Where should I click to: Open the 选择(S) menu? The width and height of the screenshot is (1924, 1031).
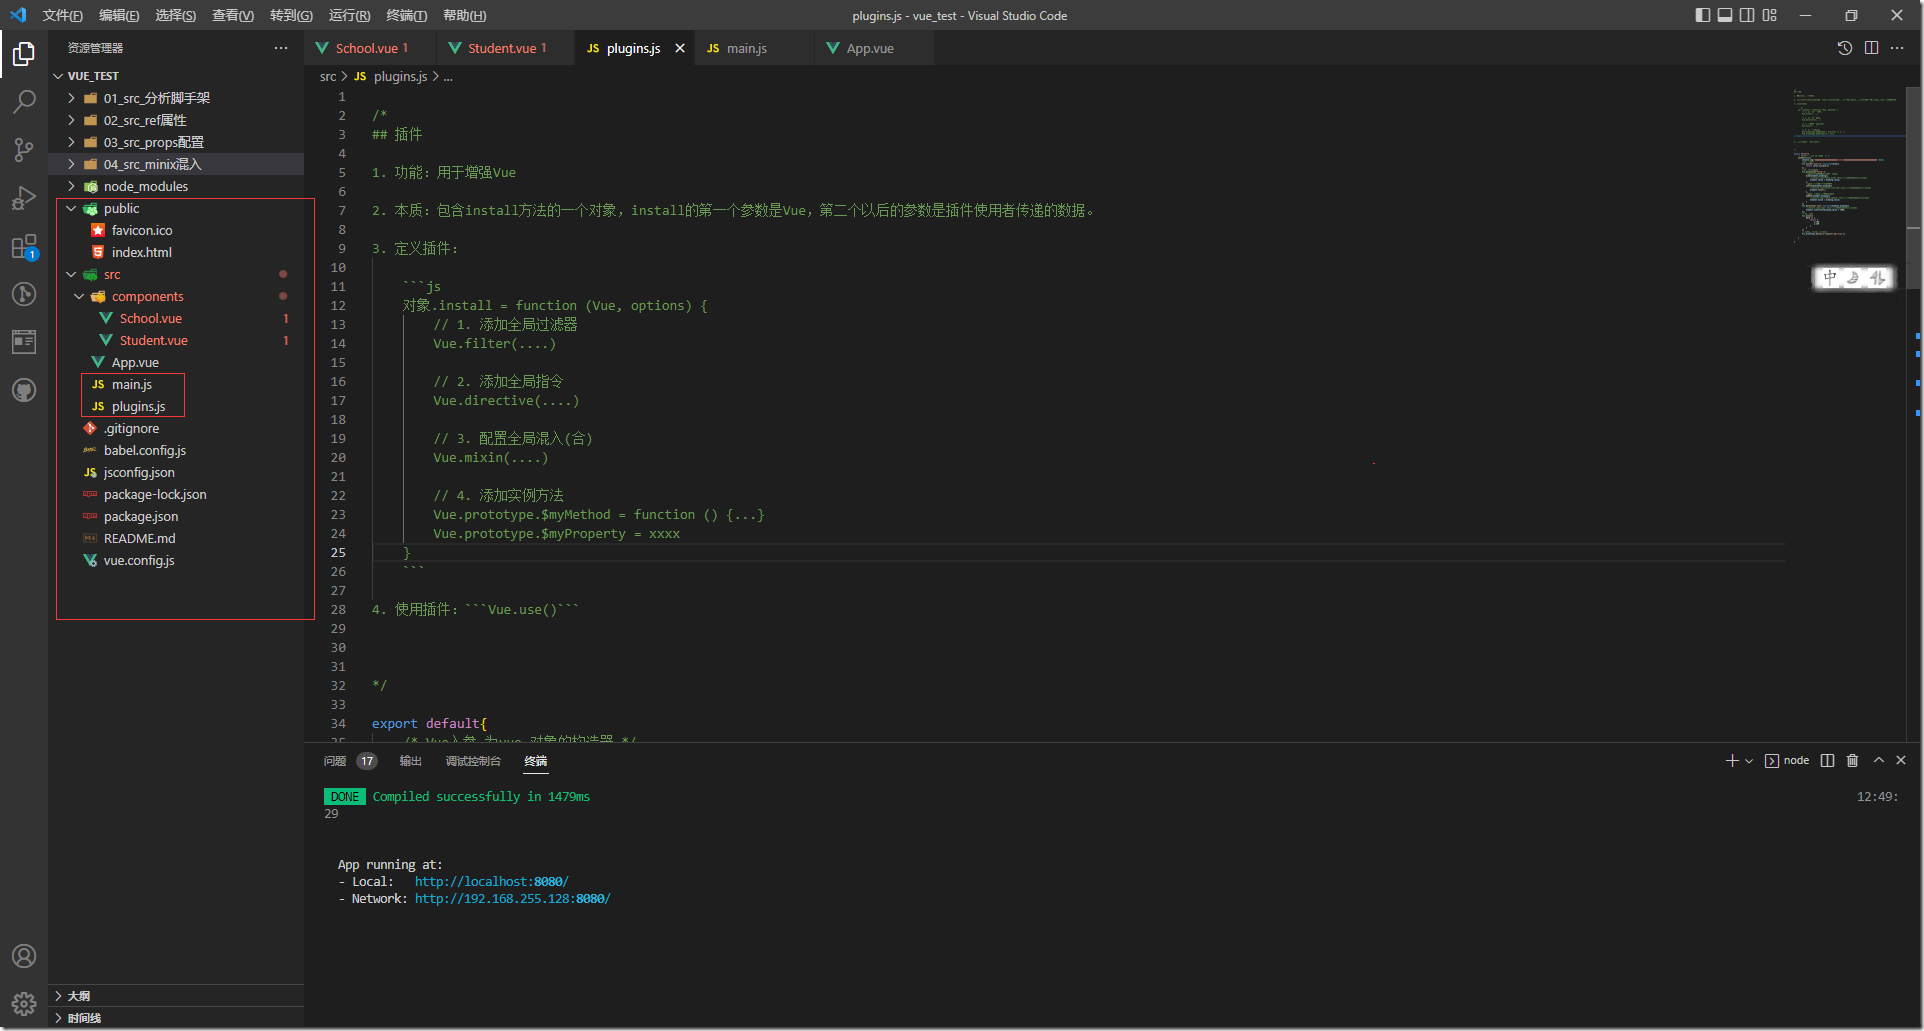point(175,15)
